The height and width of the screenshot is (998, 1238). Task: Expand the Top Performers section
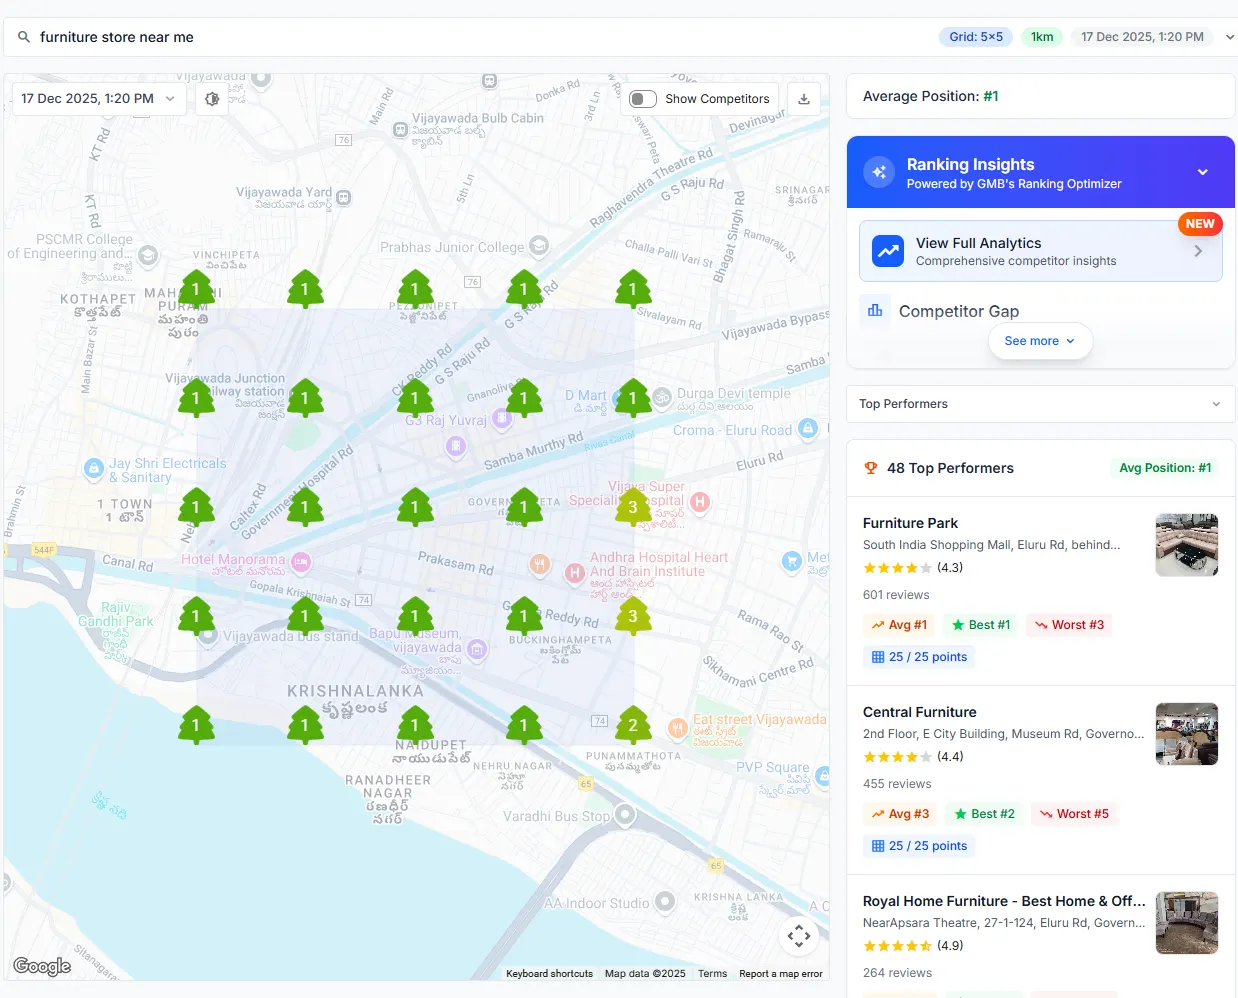coord(1216,404)
